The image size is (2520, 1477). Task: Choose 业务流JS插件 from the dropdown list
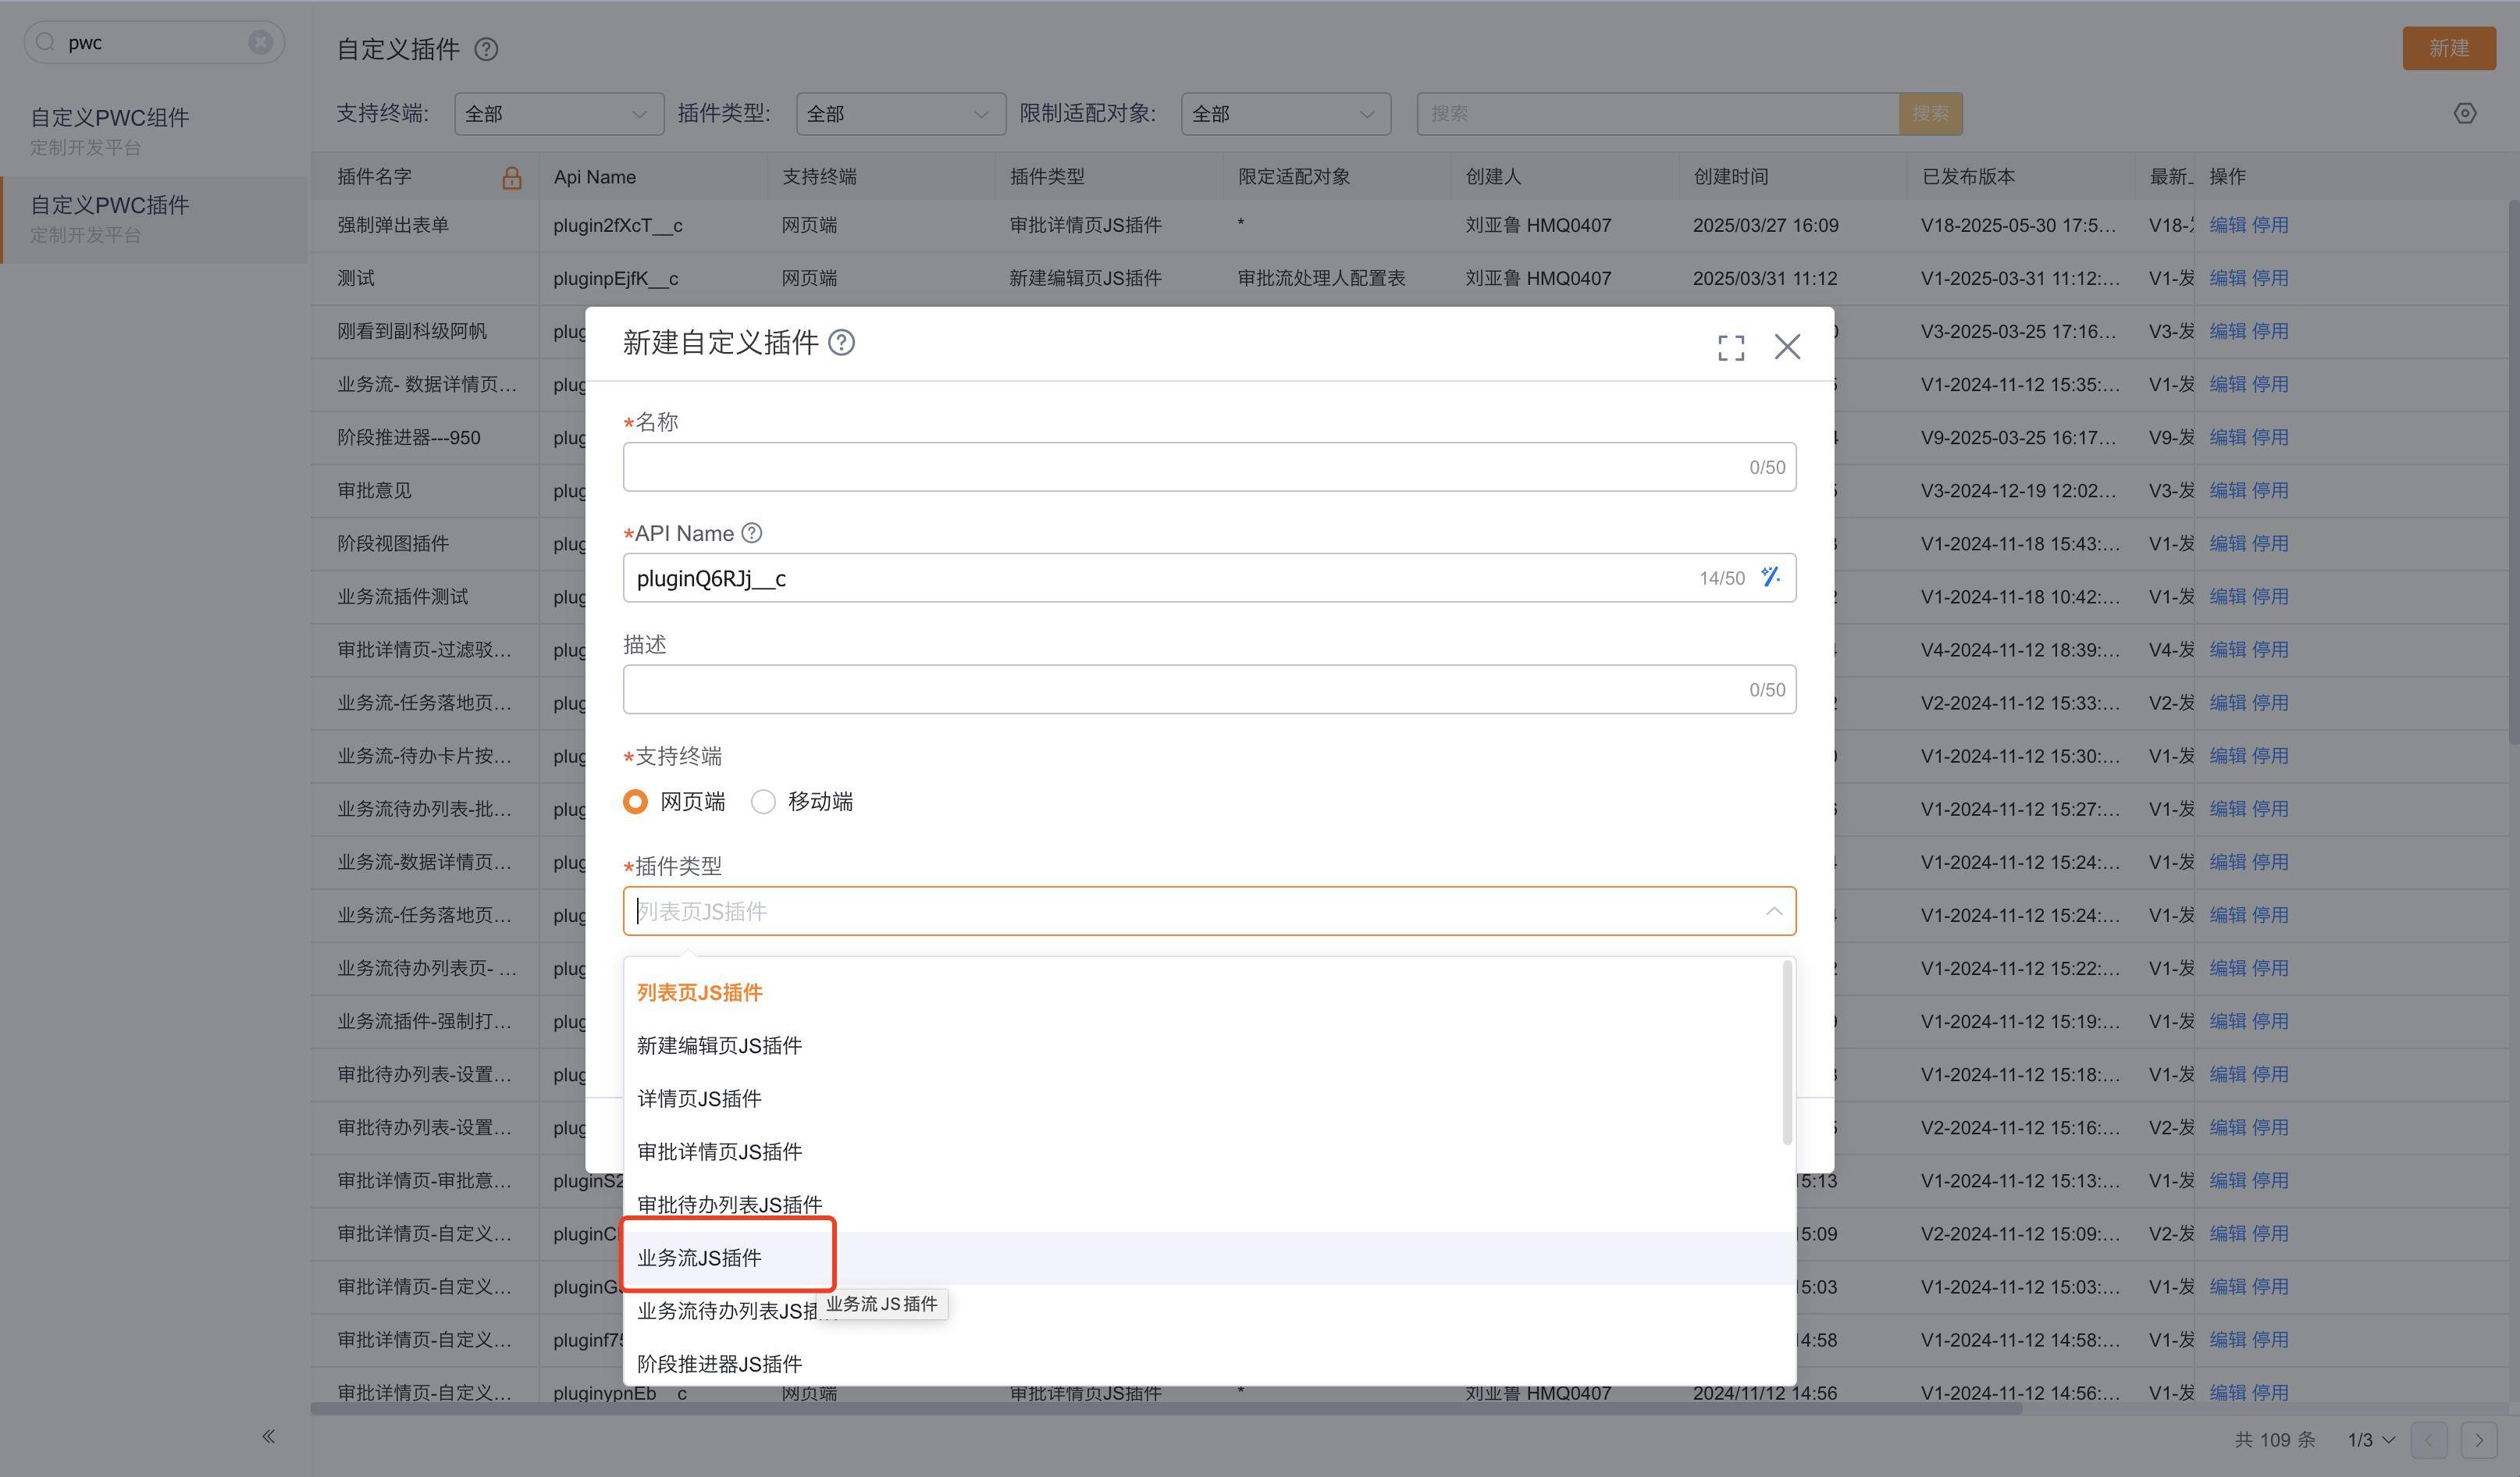pyautogui.click(x=700, y=1257)
